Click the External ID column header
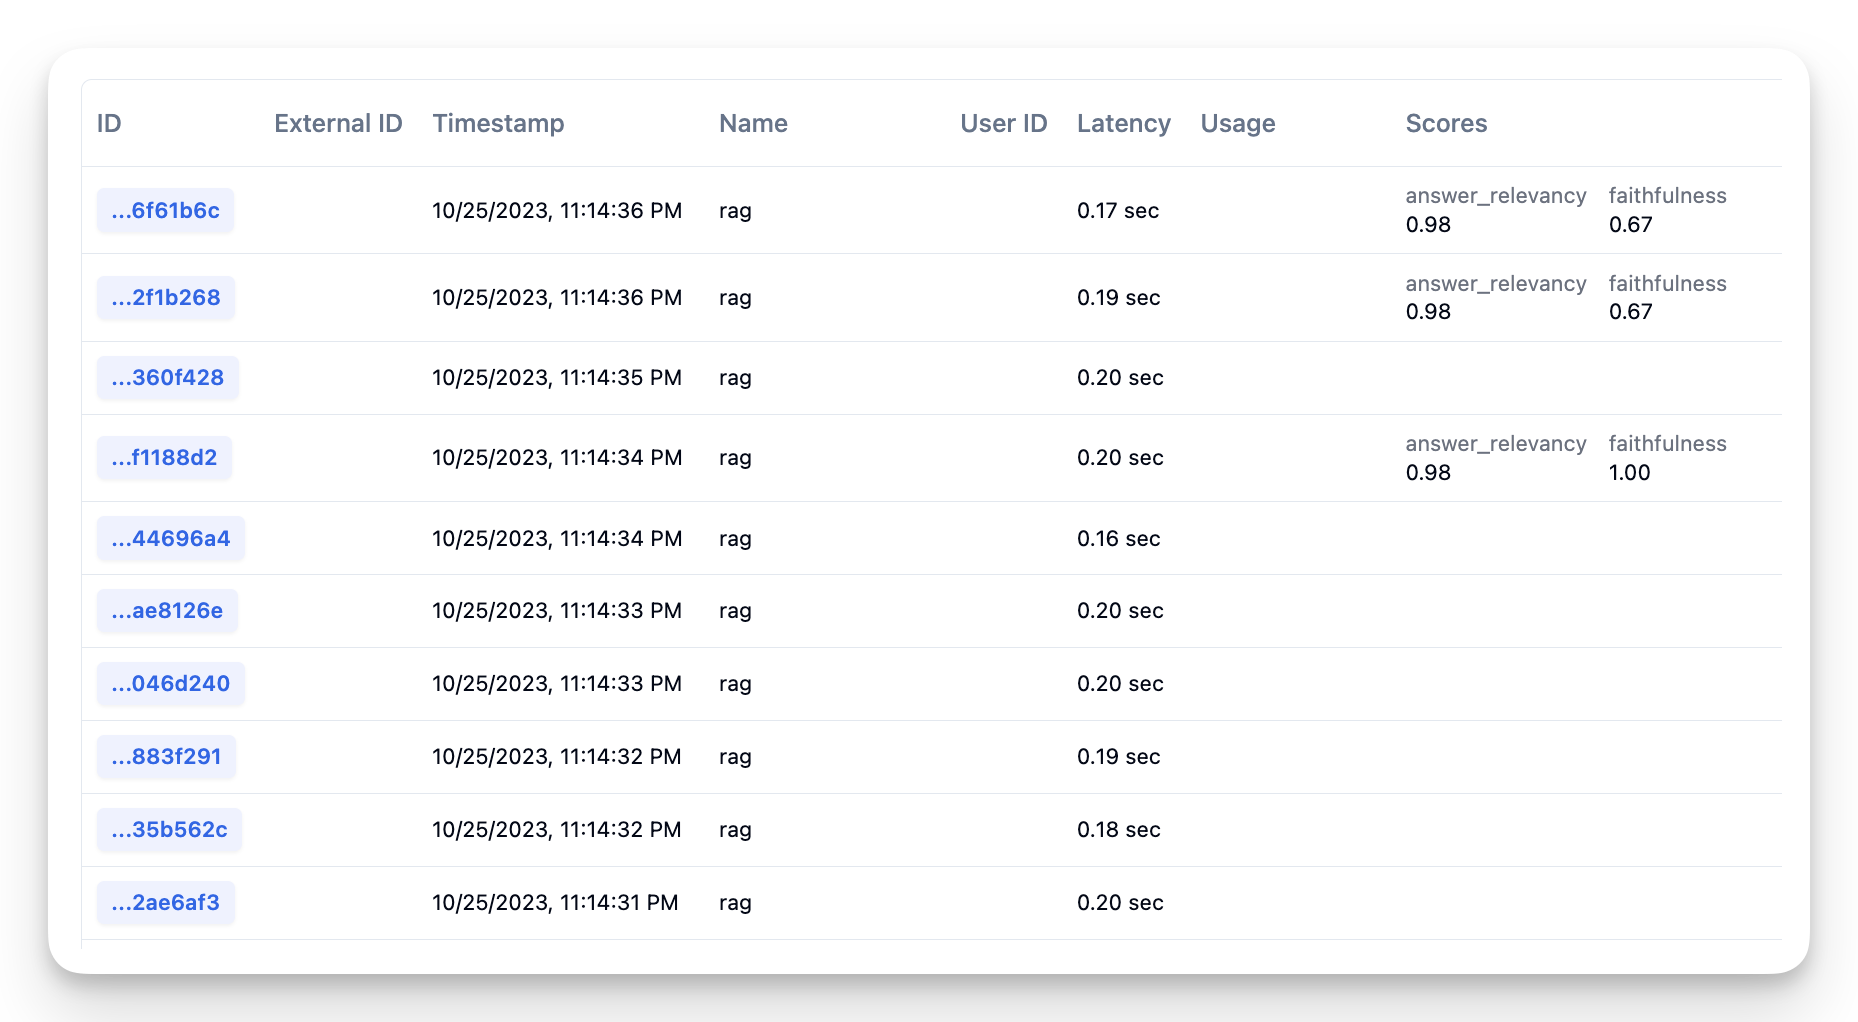 [338, 124]
